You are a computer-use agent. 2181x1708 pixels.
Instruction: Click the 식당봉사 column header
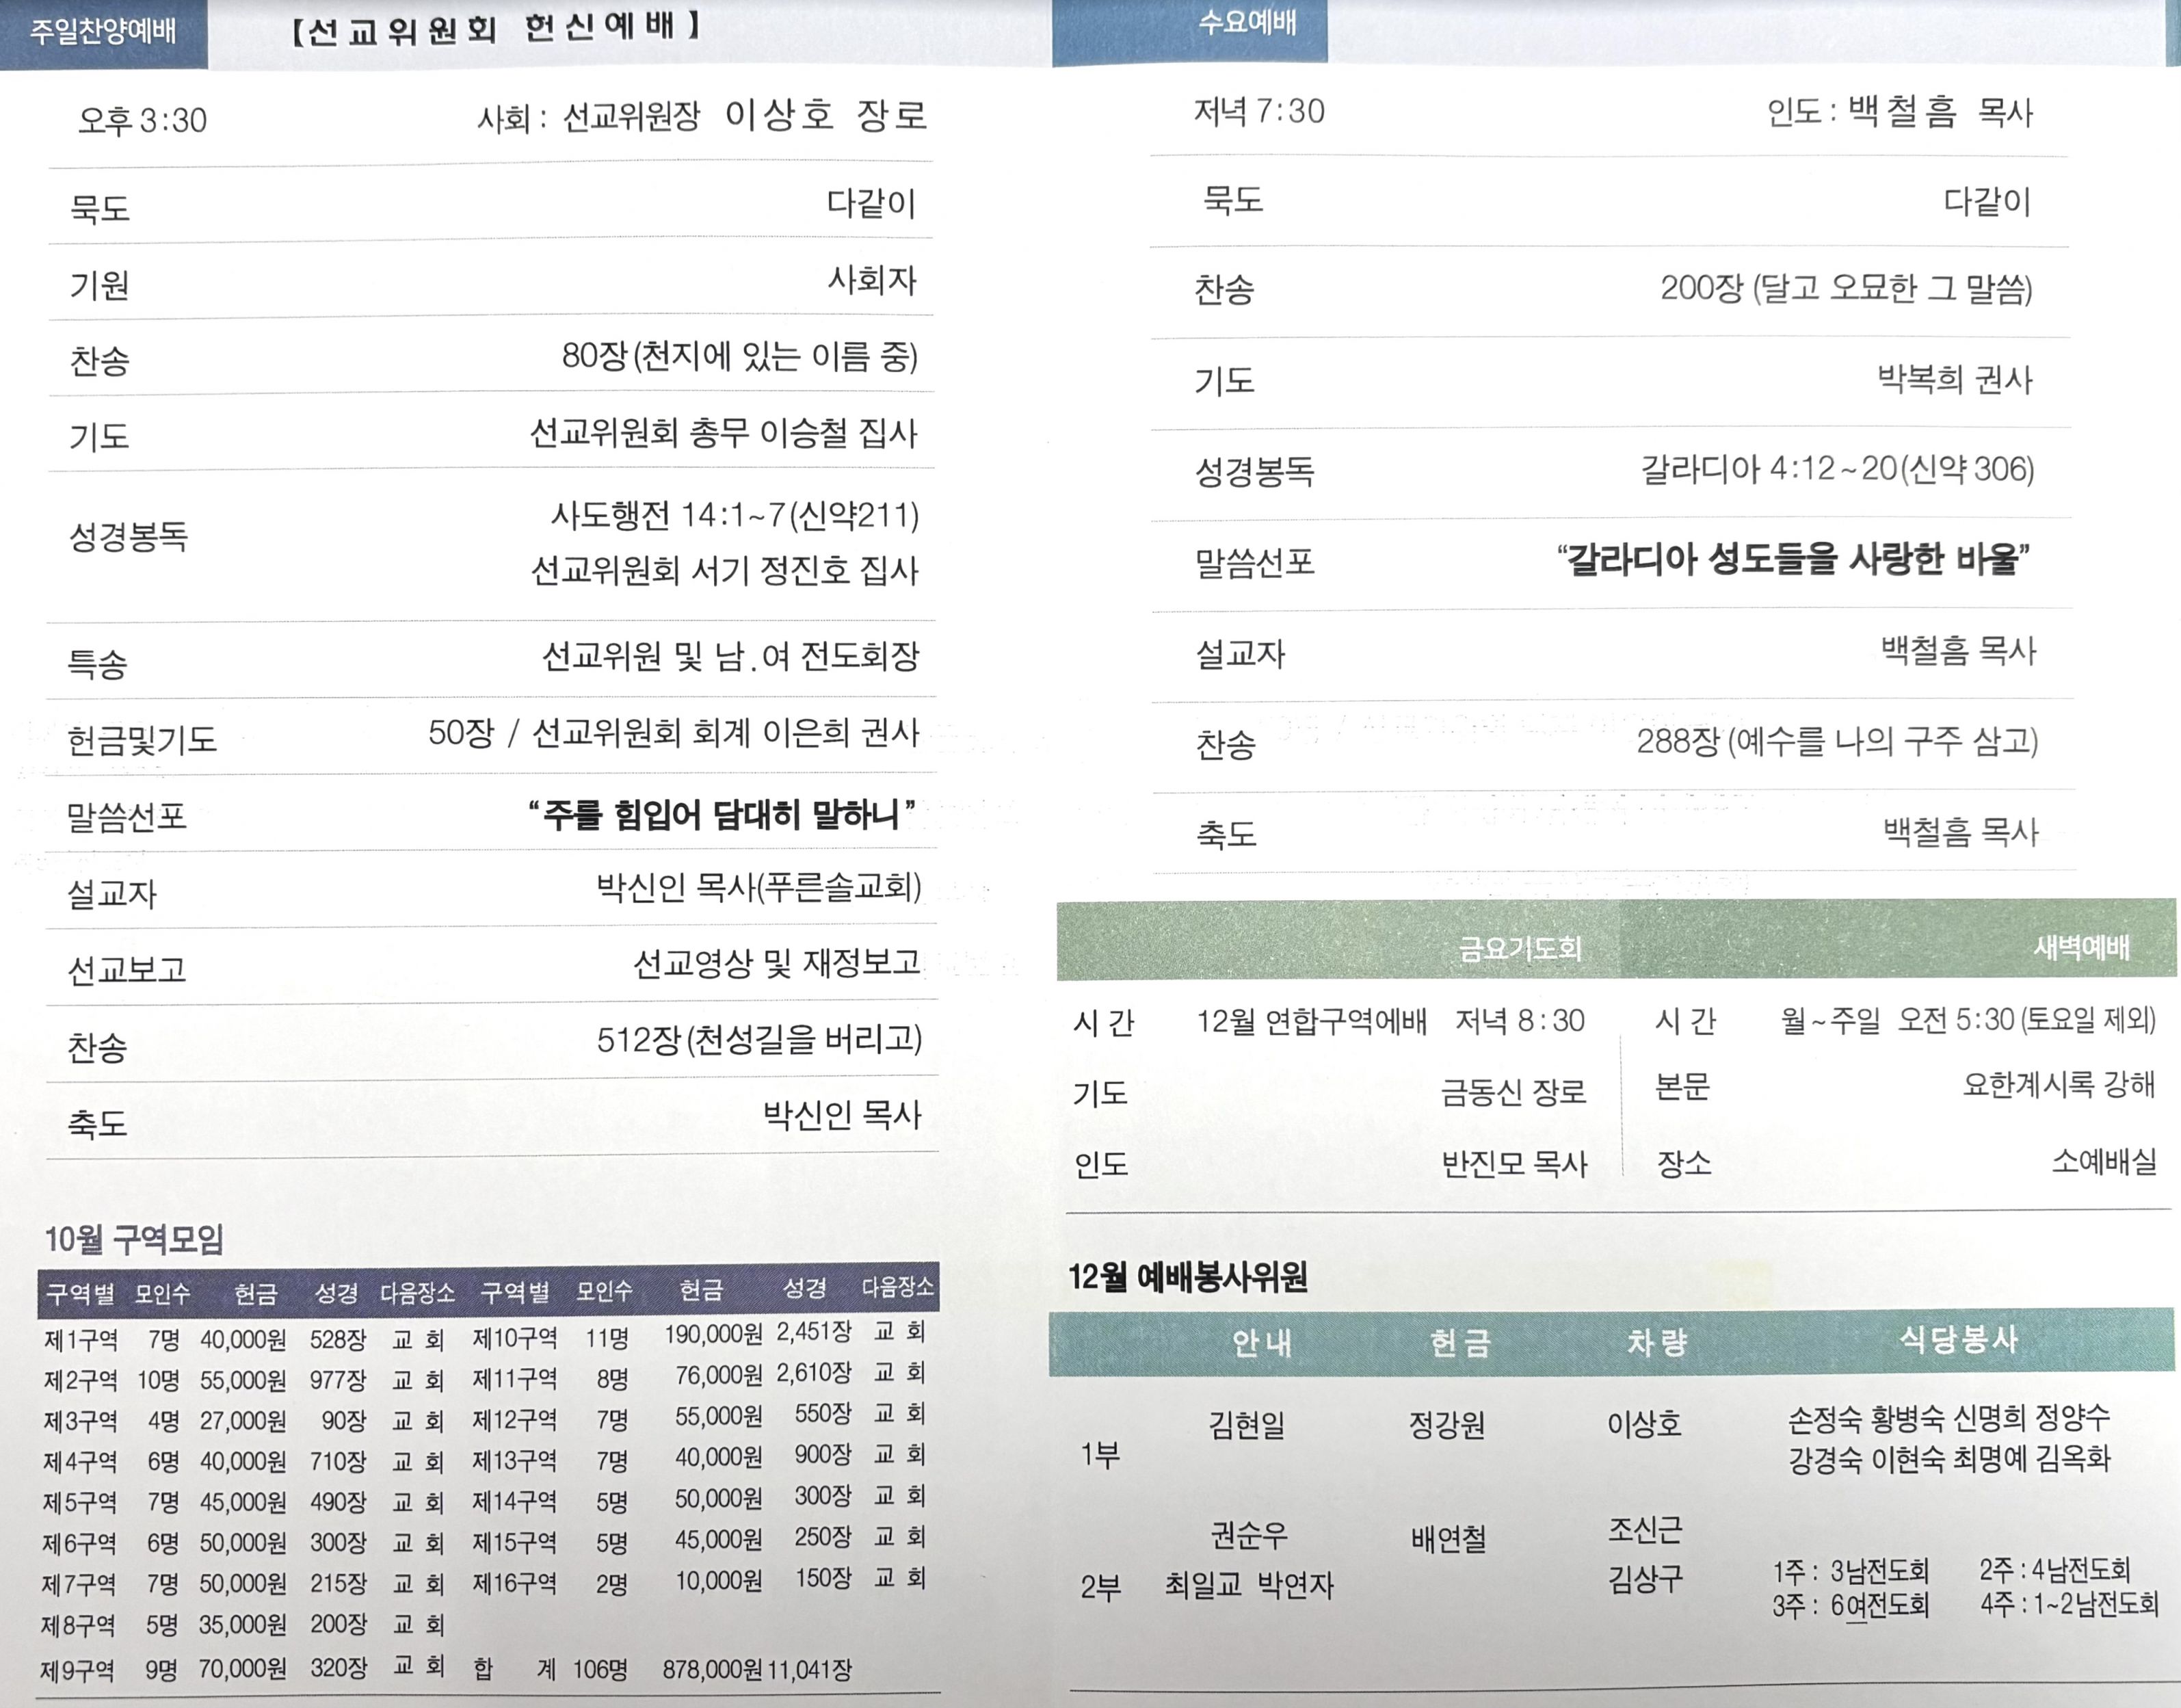pyautogui.click(x=1958, y=1340)
